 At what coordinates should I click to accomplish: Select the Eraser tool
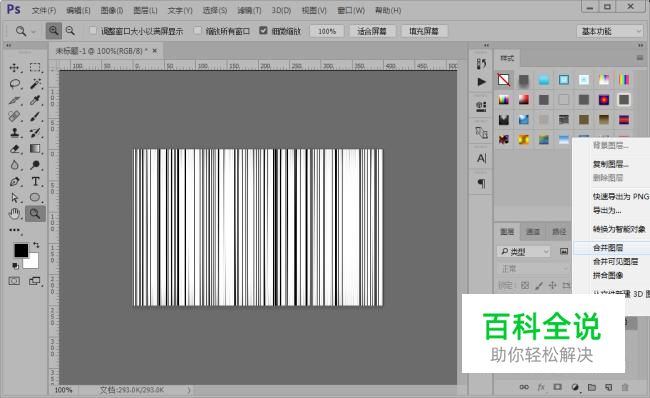tap(15, 148)
